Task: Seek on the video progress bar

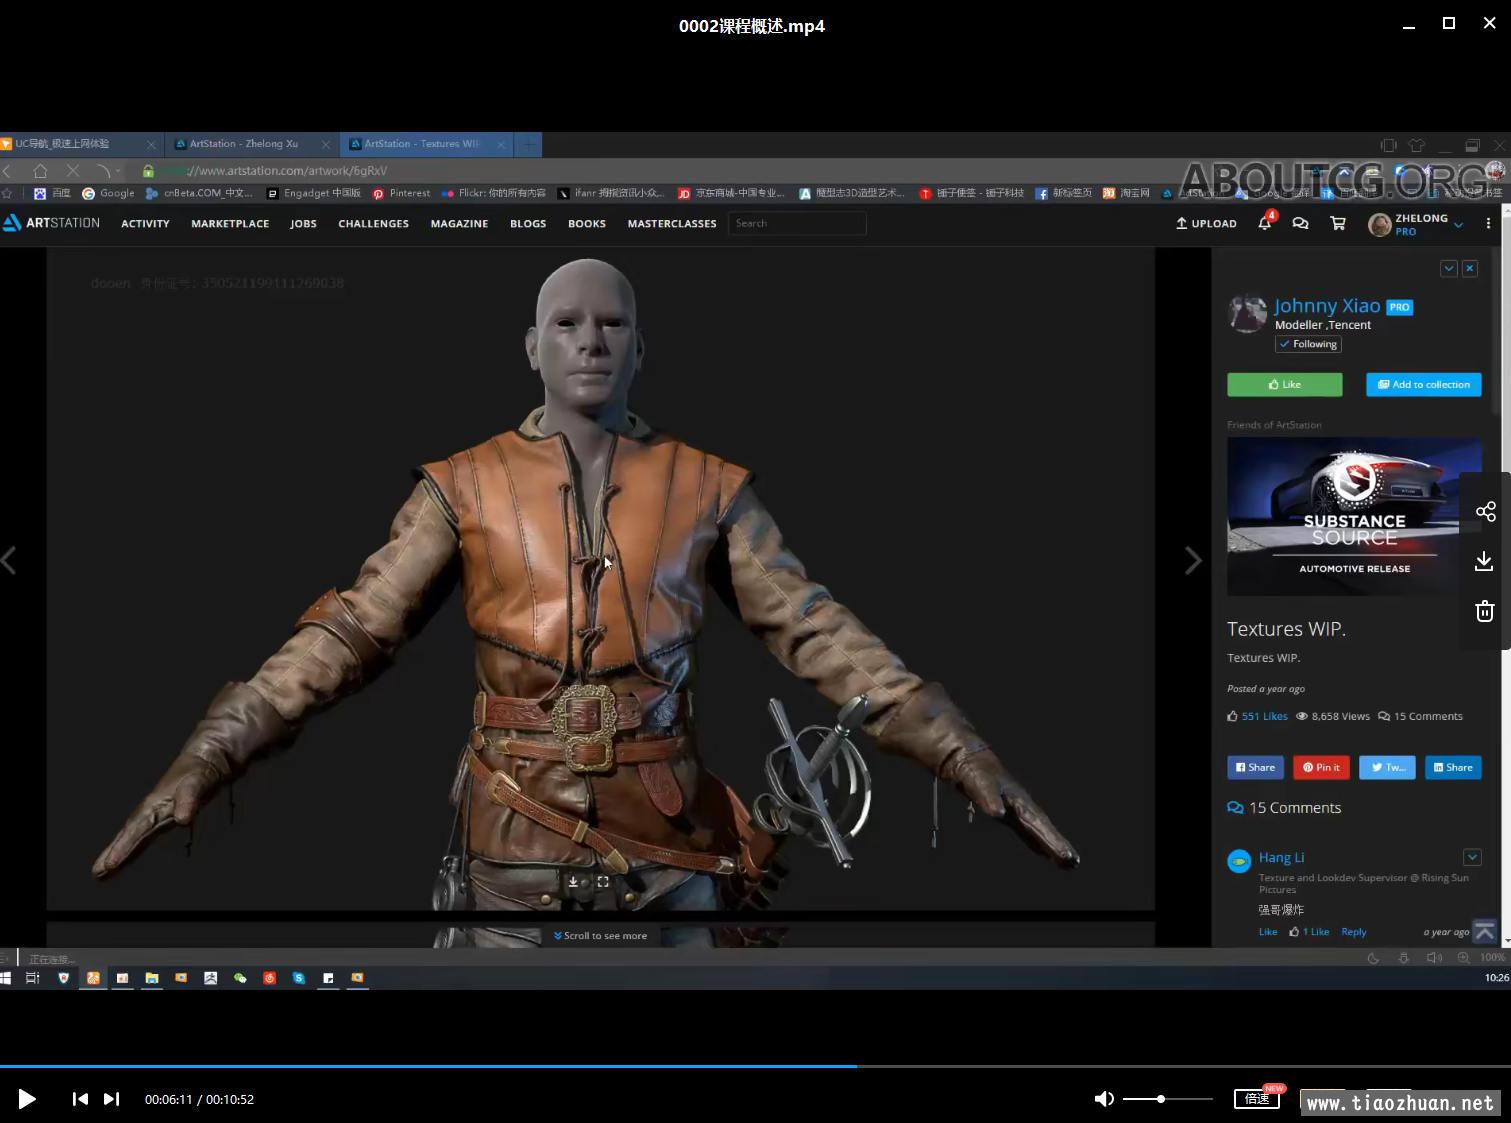Action: 755,1066
